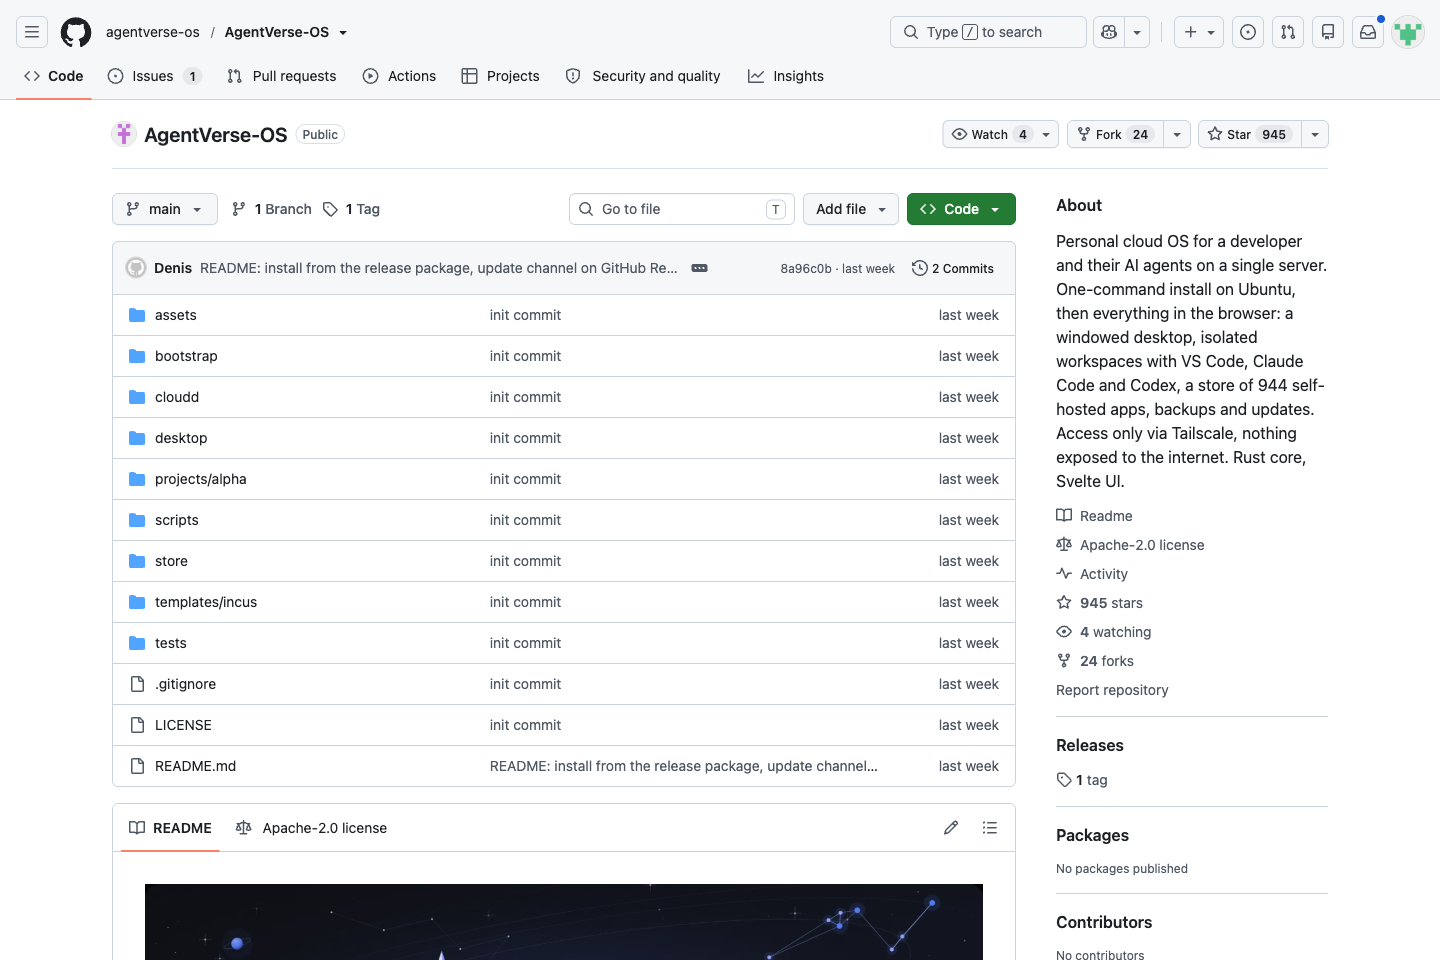Select the Apache-2.0 license tab

311,828
